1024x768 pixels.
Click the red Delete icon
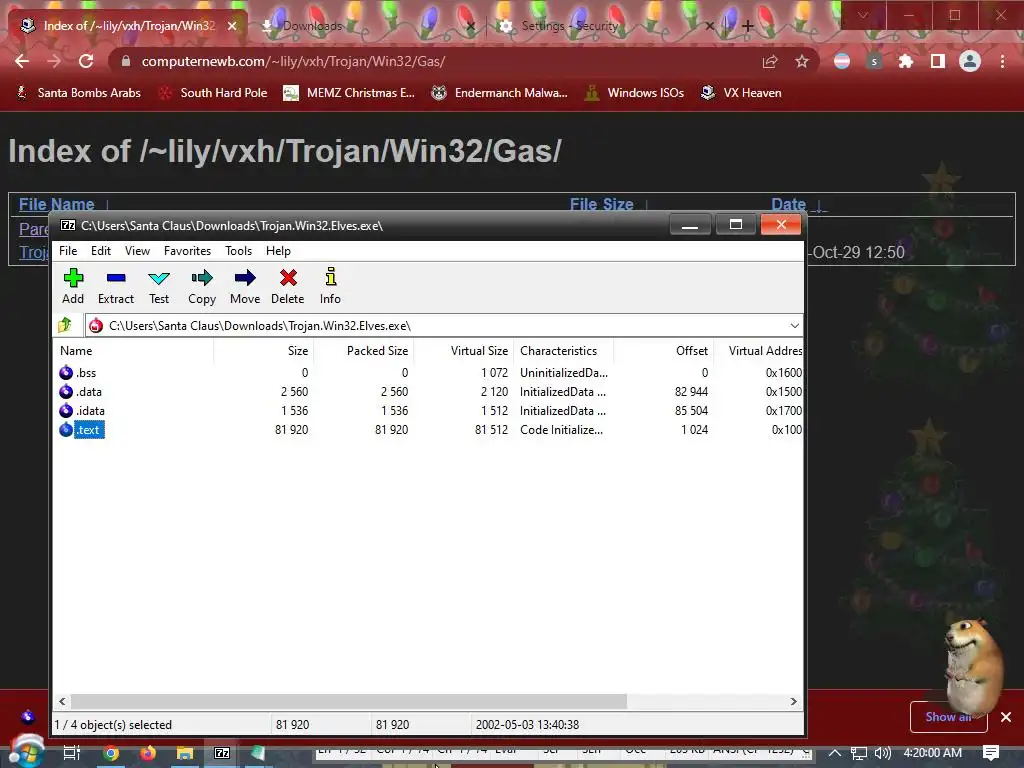(288, 278)
